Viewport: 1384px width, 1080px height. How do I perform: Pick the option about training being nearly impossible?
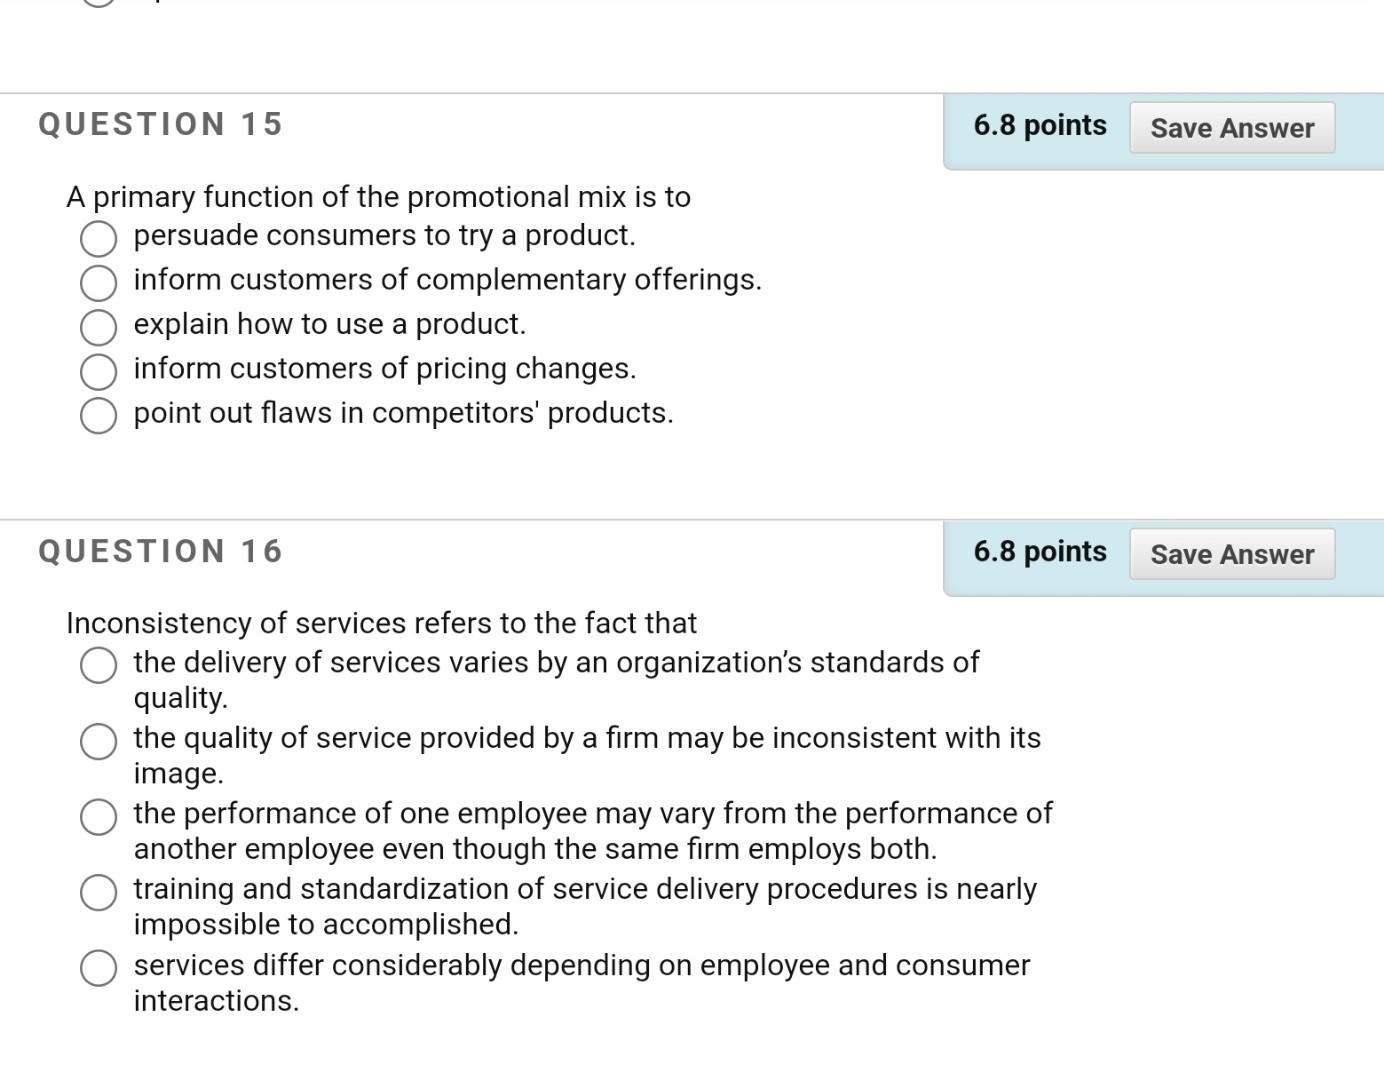98,893
